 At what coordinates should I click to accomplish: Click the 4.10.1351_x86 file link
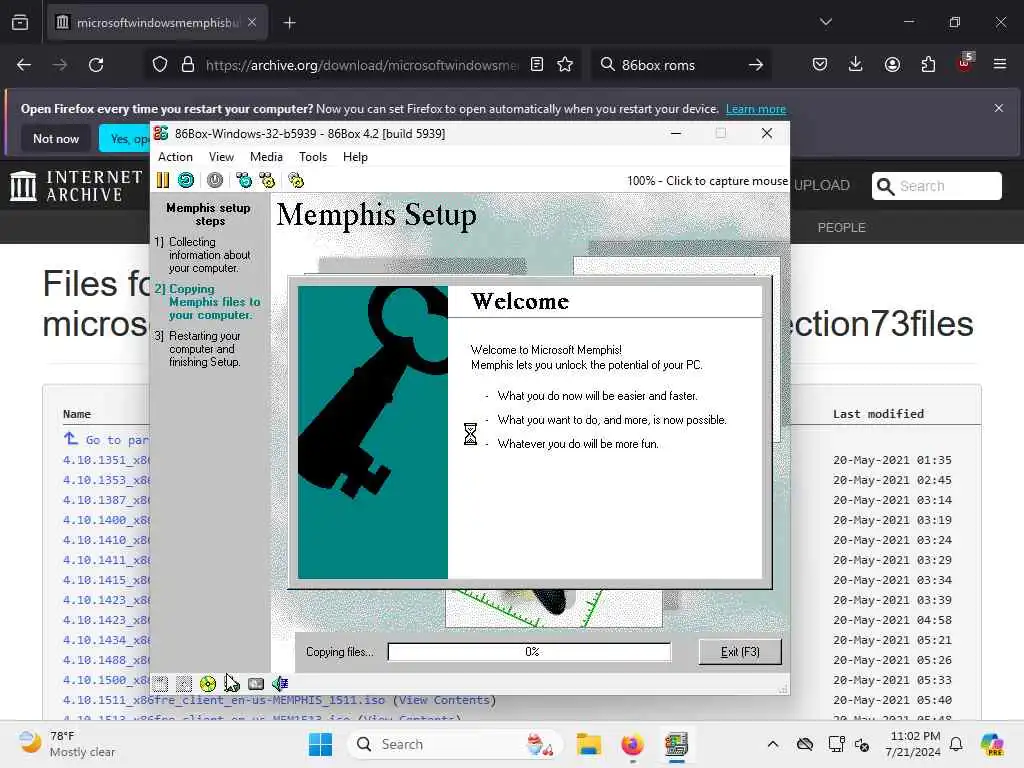pyautogui.click(x=106, y=460)
